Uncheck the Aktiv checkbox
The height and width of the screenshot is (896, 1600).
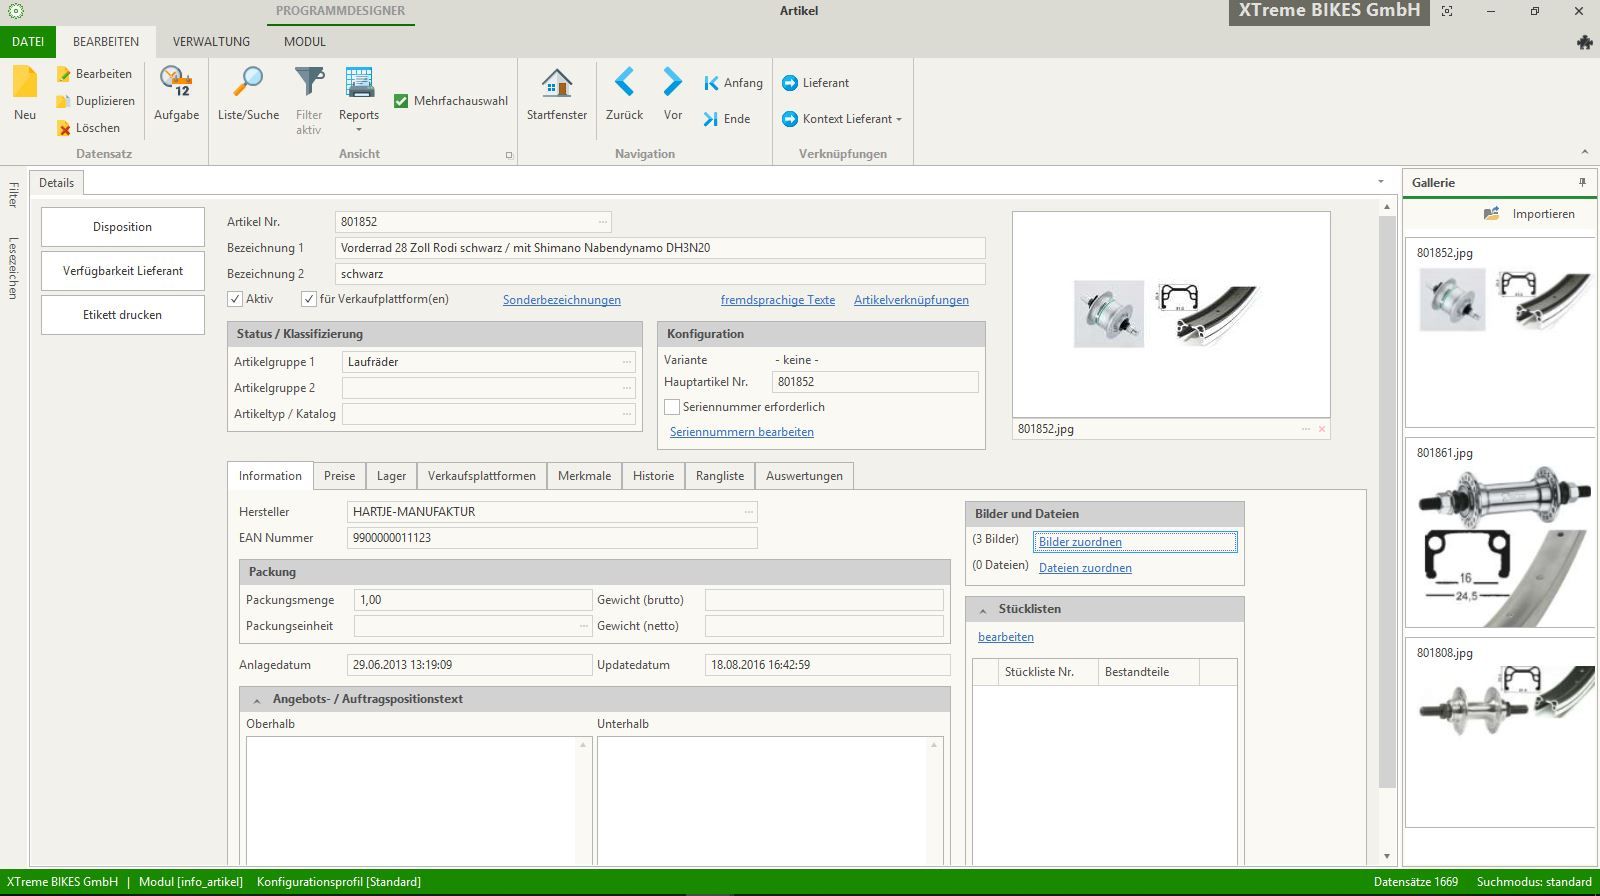coord(235,299)
